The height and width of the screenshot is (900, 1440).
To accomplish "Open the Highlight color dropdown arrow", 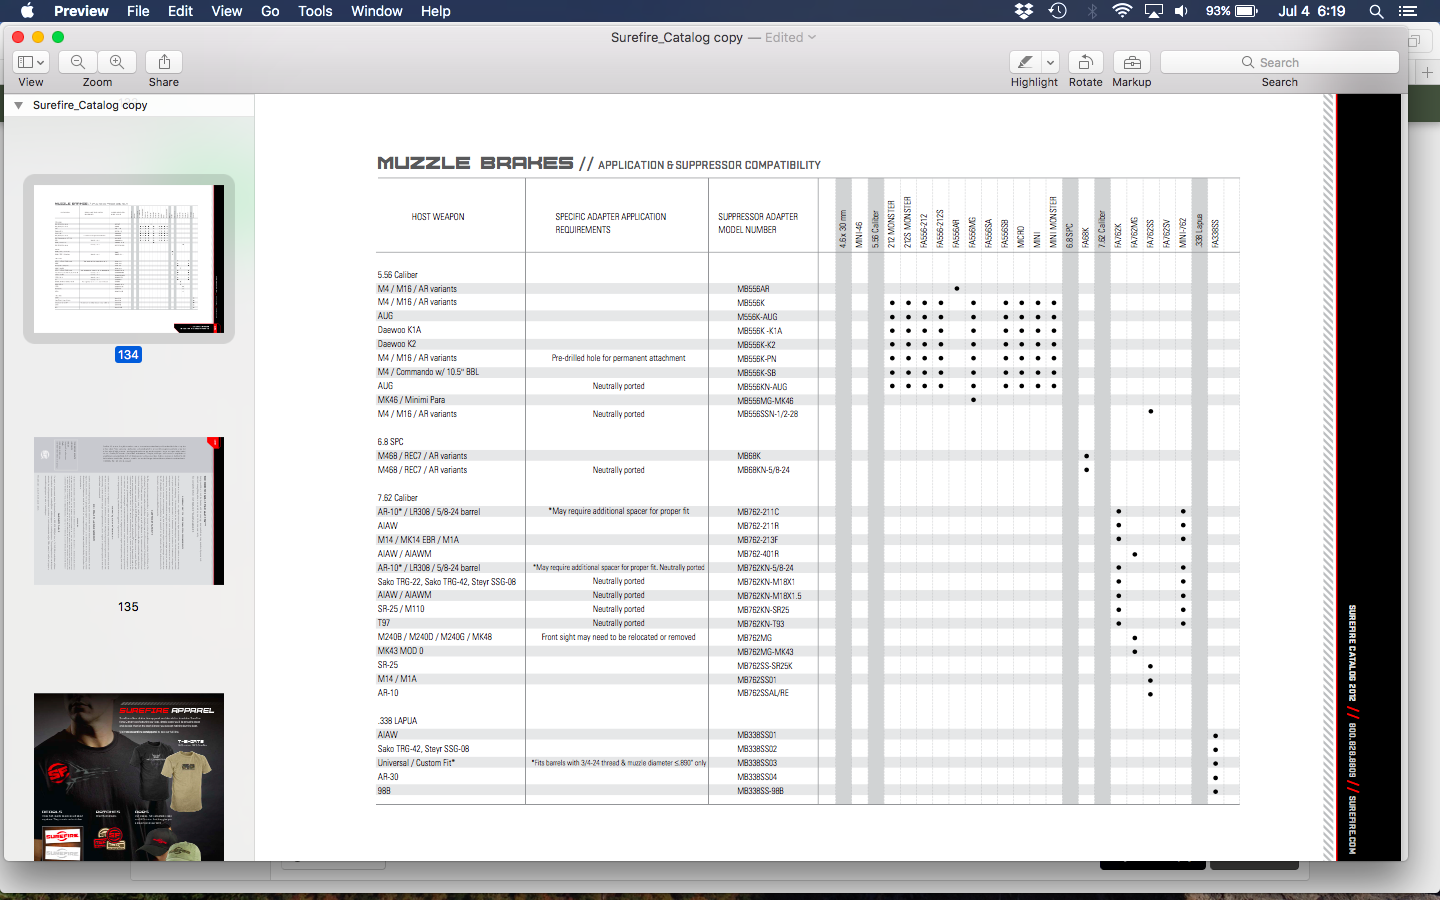I will (x=1050, y=62).
